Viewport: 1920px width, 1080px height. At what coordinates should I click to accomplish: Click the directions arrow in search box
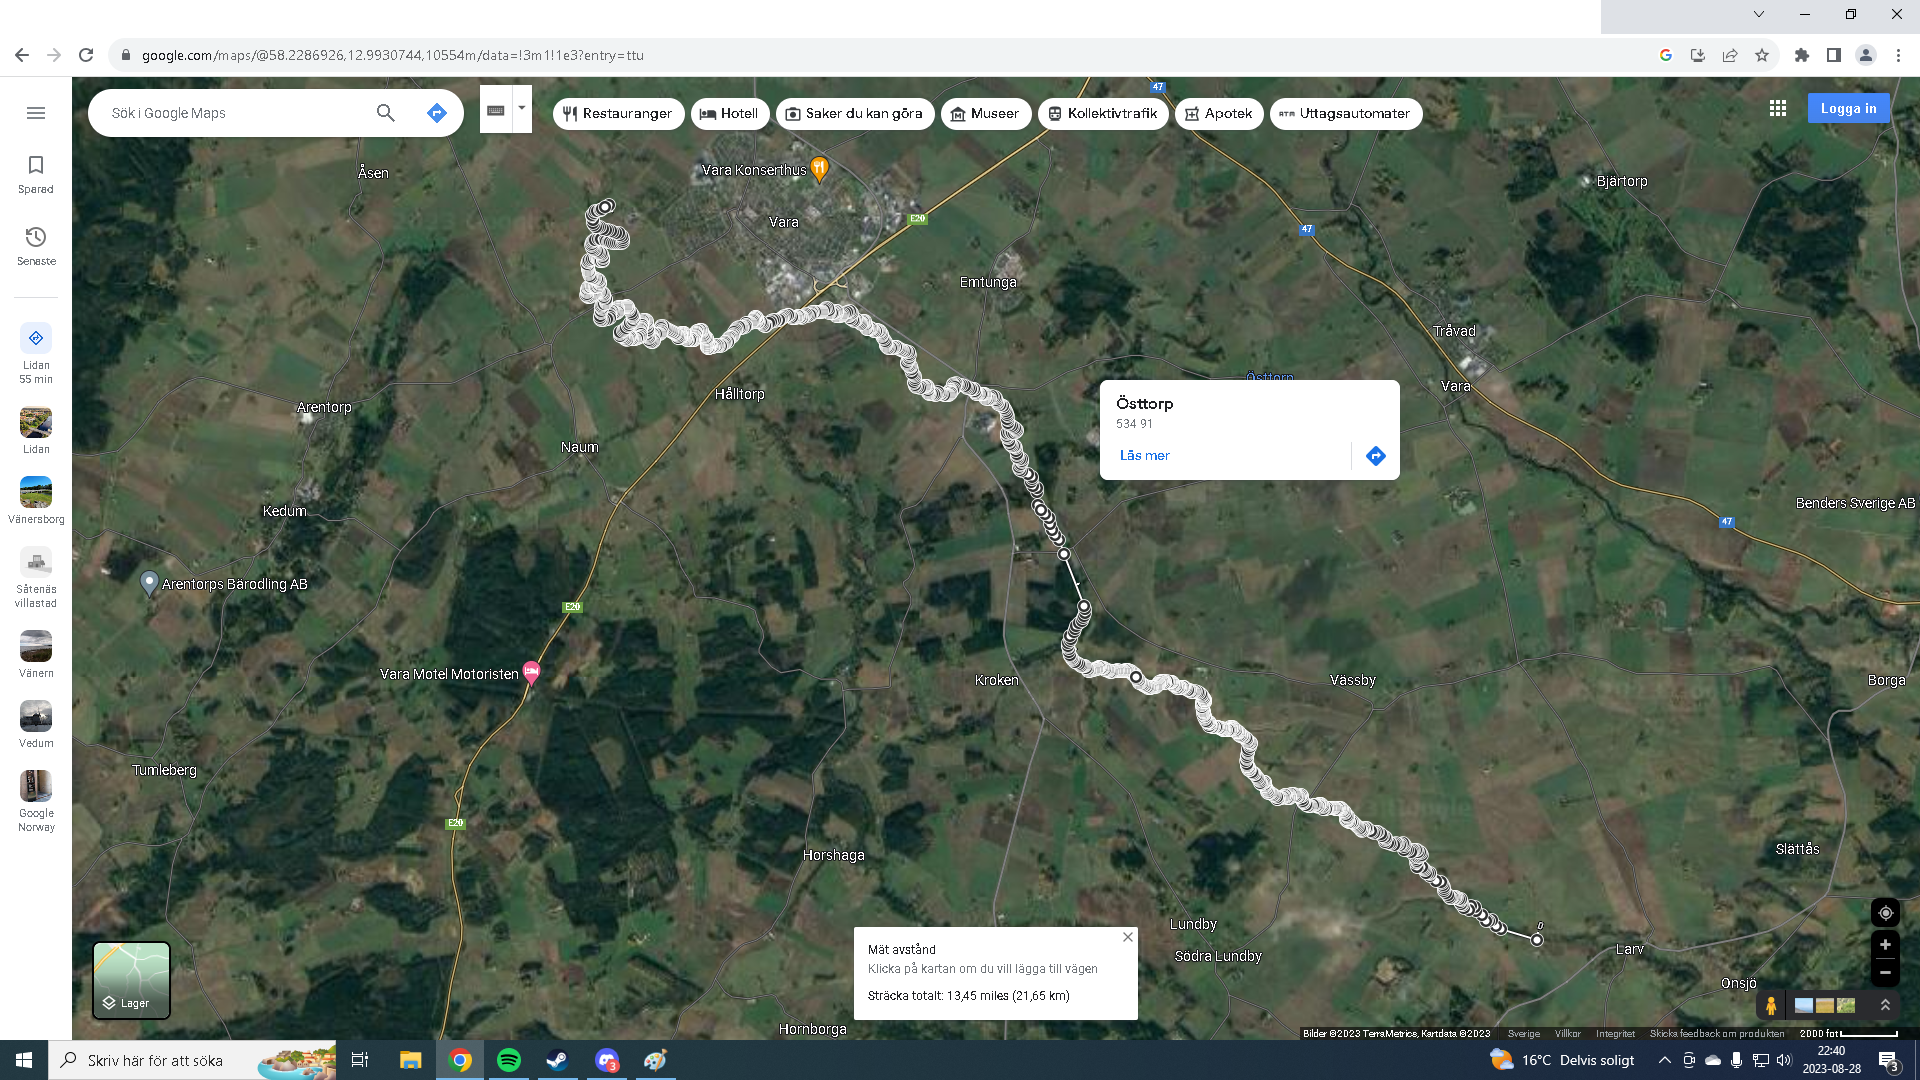pyautogui.click(x=436, y=113)
